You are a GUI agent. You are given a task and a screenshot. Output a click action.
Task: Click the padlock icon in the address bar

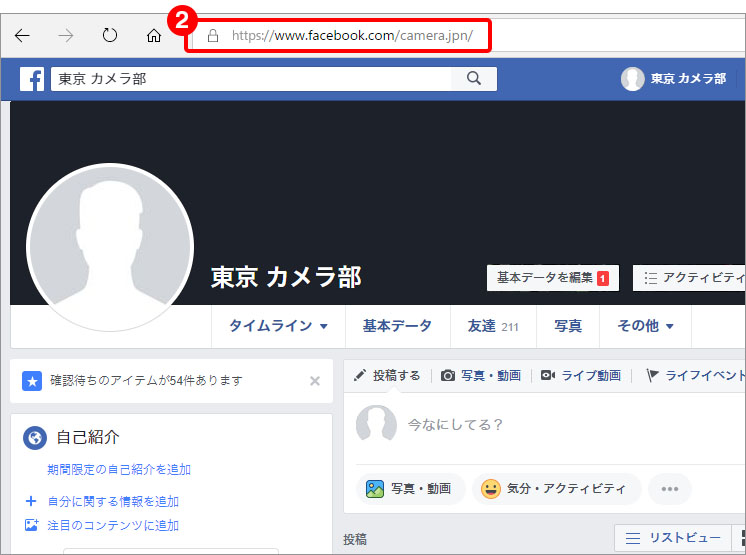point(213,36)
